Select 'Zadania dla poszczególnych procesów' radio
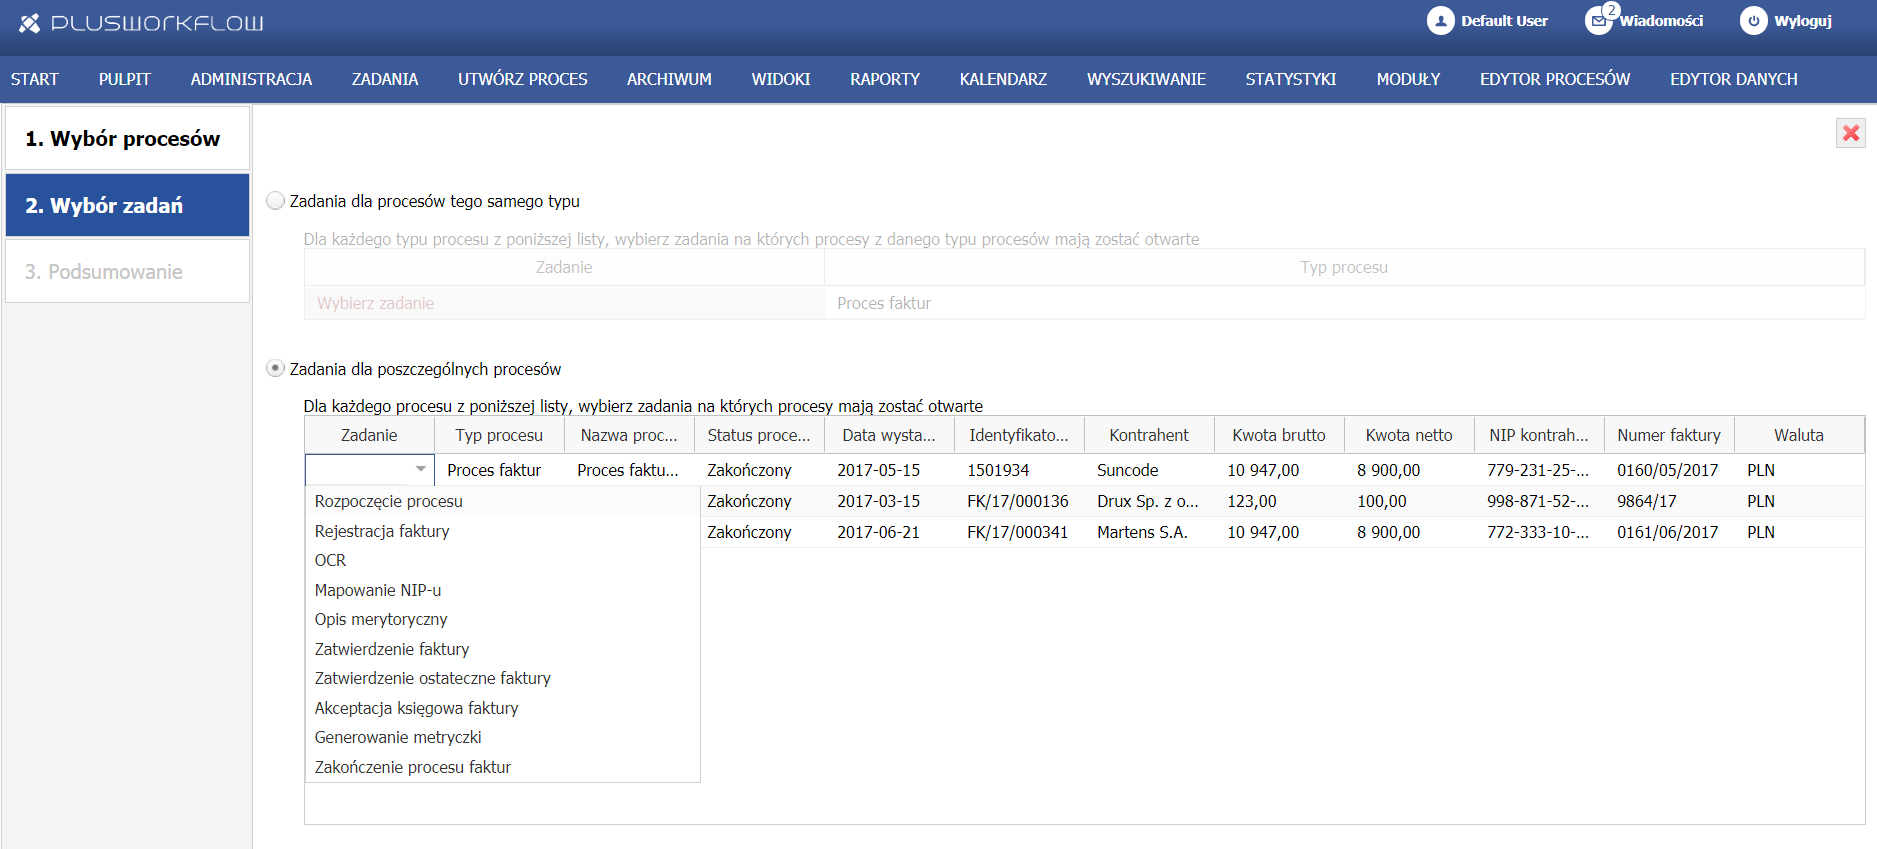The height and width of the screenshot is (849, 1877). (276, 369)
